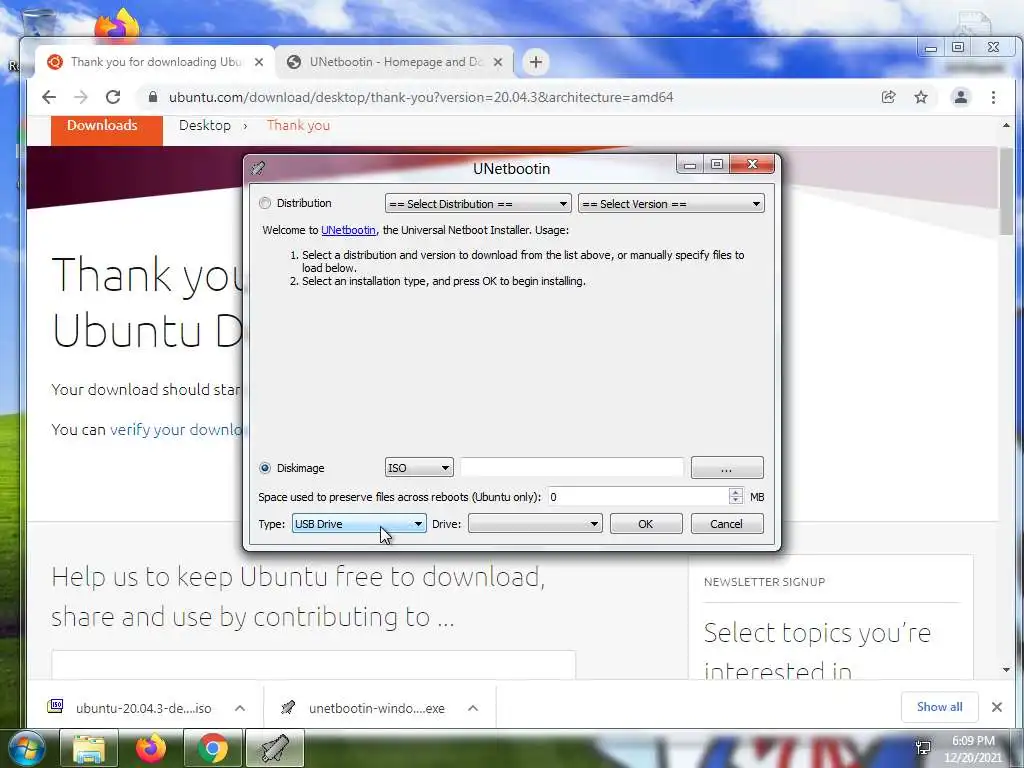
Task: Click the UNetbootin taskbar icon
Action: [x=275, y=748]
